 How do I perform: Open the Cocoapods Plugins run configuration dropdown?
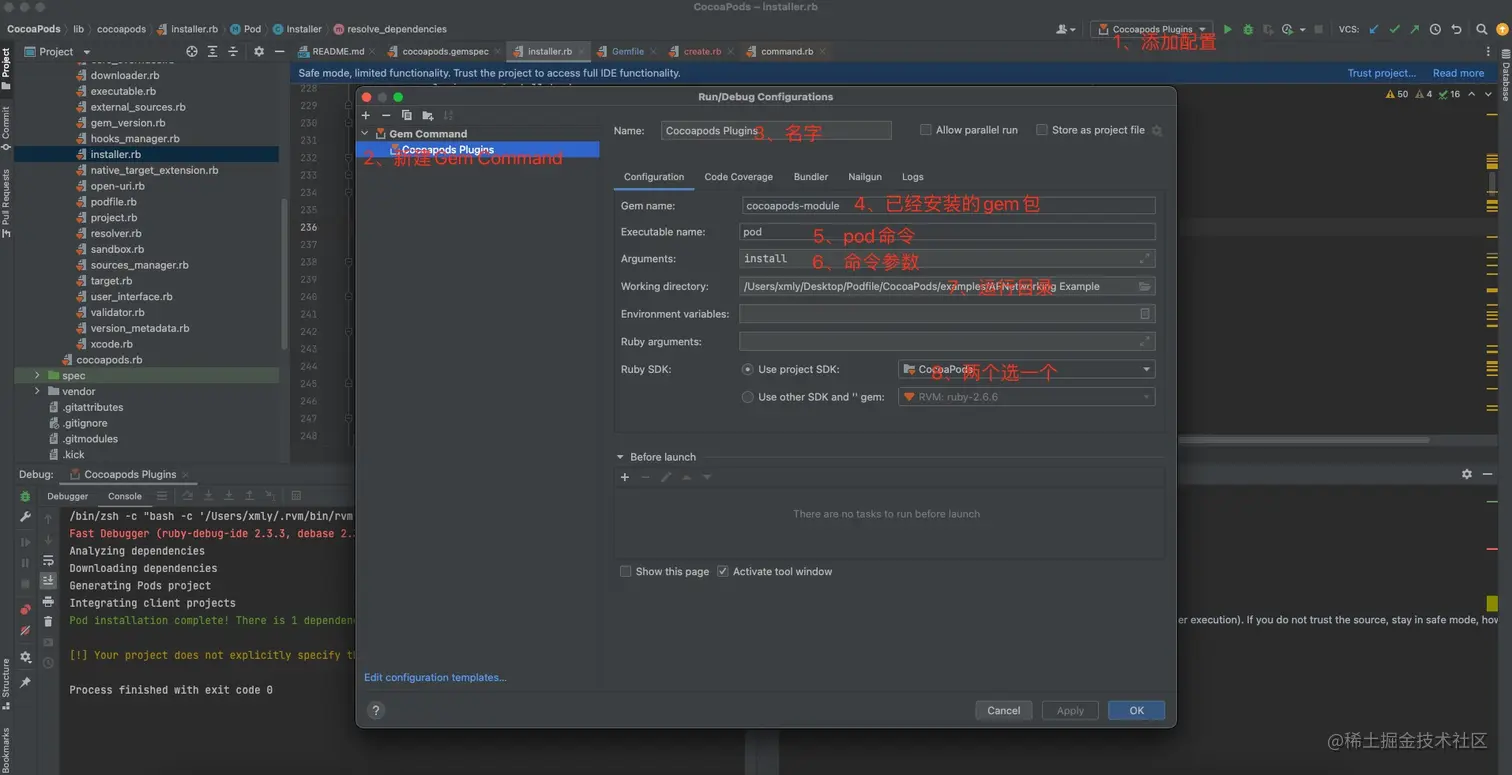pyautogui.click(x=1152, y=30)
